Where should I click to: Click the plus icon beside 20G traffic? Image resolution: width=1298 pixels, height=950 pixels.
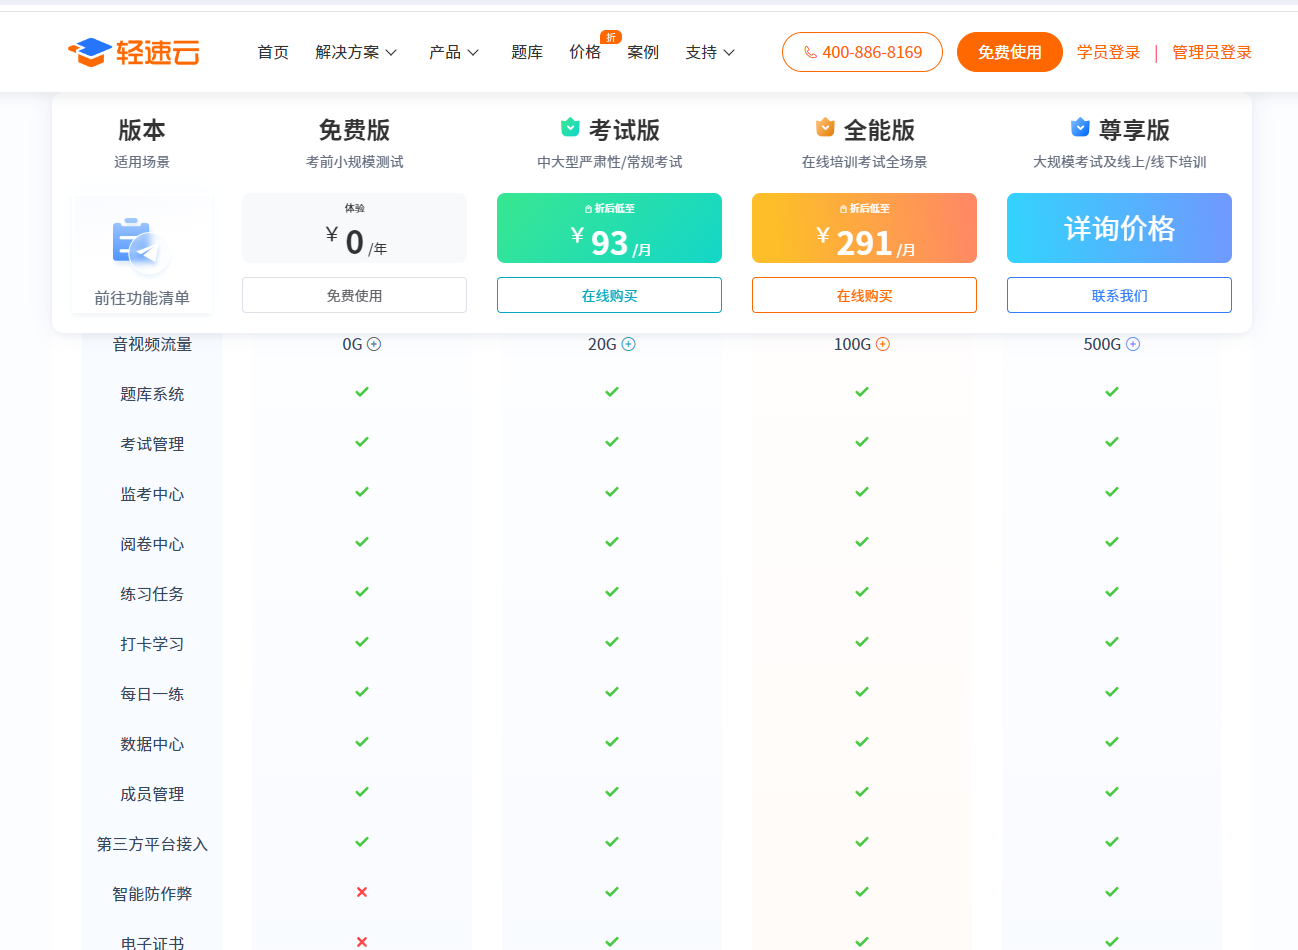click(x=629, y=344)
